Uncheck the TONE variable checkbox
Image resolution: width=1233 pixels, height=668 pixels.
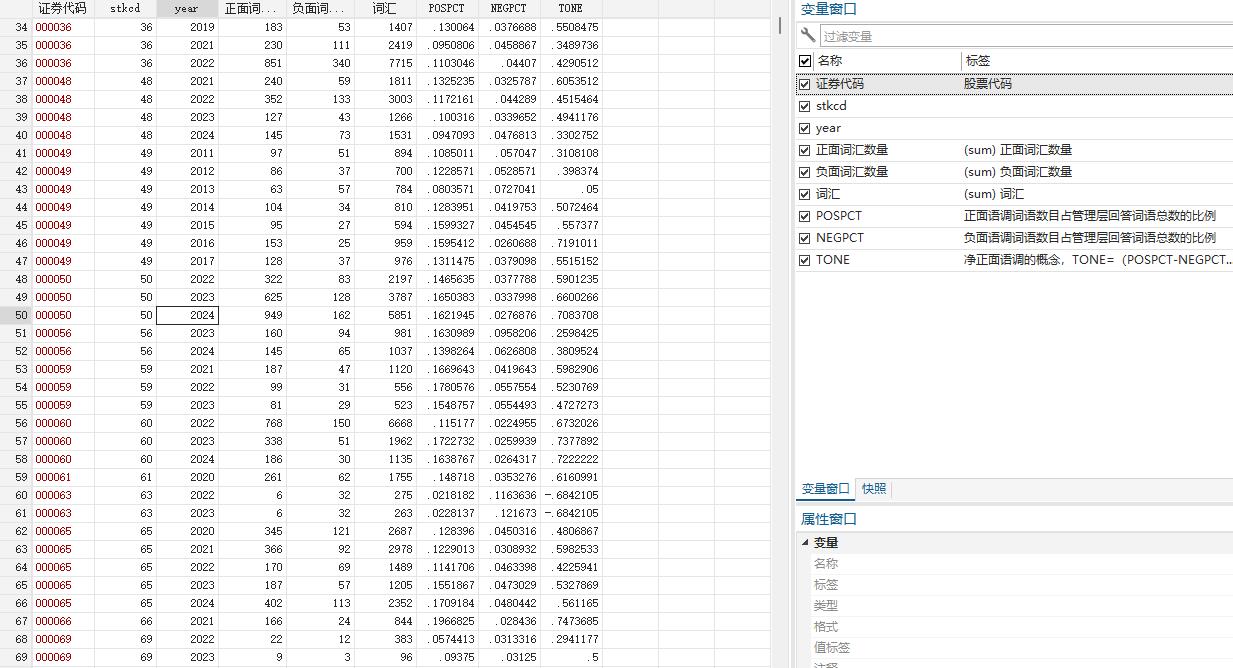coord(806,260)
